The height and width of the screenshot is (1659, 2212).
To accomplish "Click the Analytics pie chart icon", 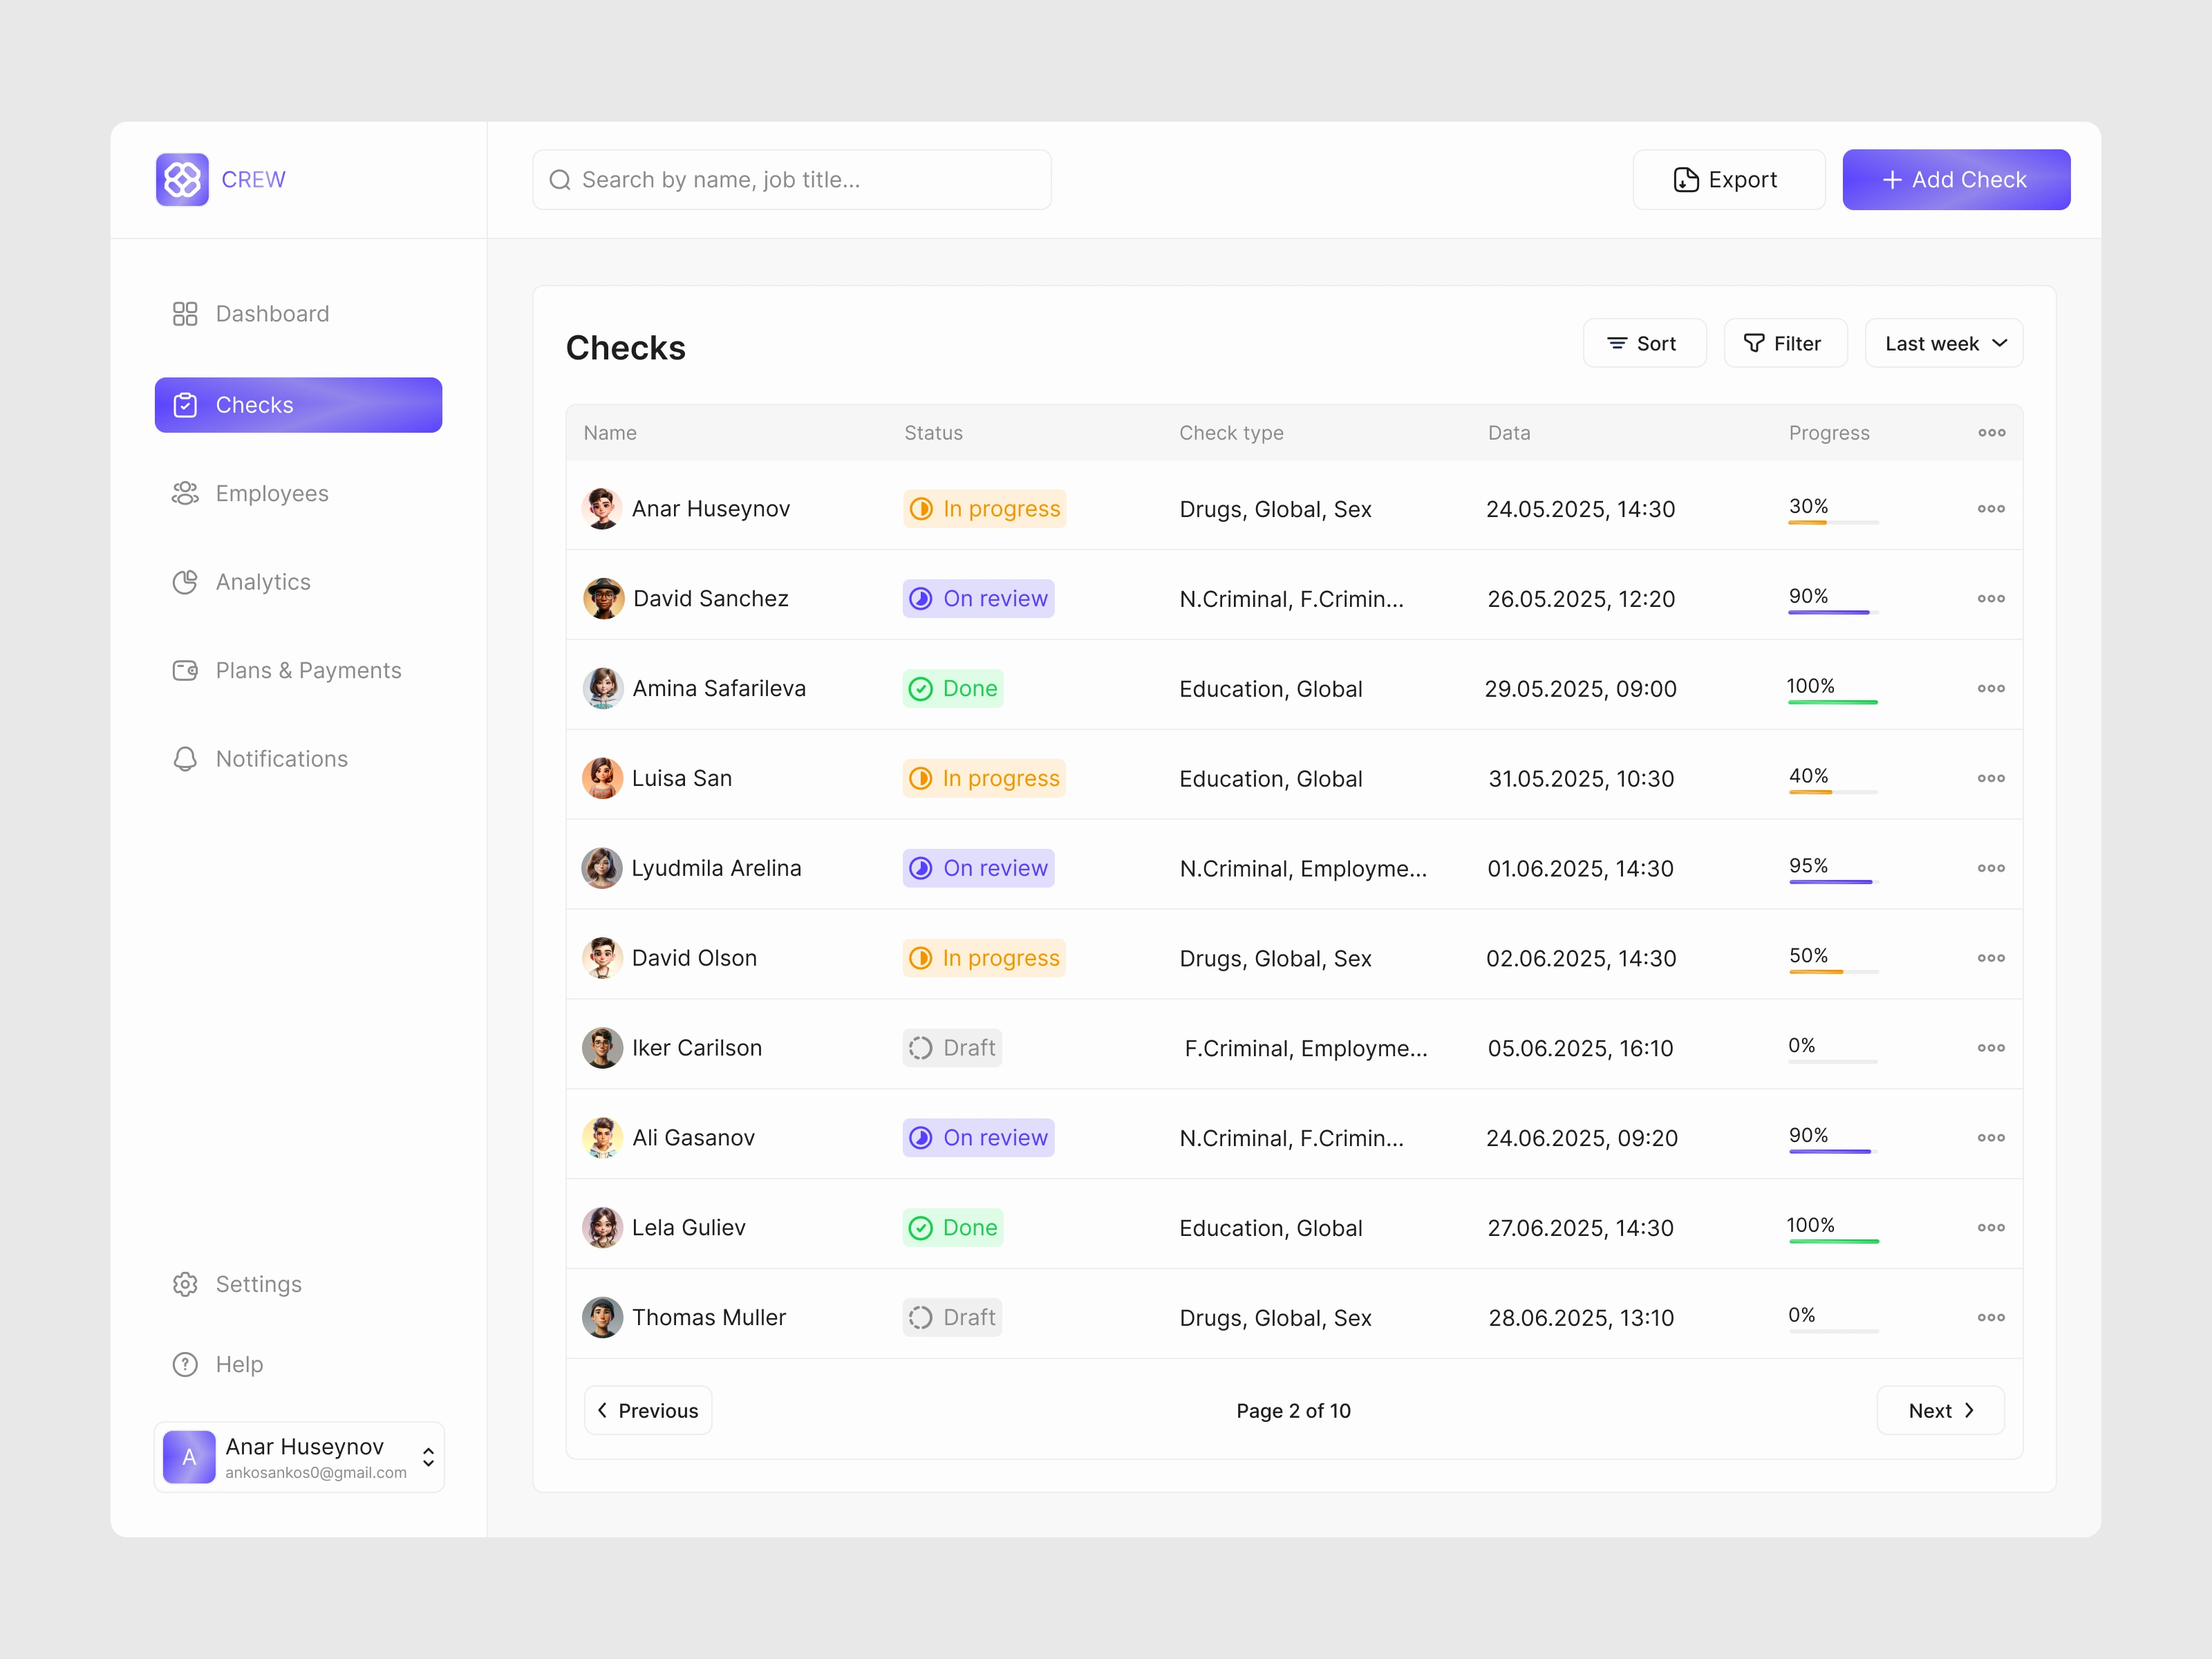I will pyautogui.click(x=185, y=582).
